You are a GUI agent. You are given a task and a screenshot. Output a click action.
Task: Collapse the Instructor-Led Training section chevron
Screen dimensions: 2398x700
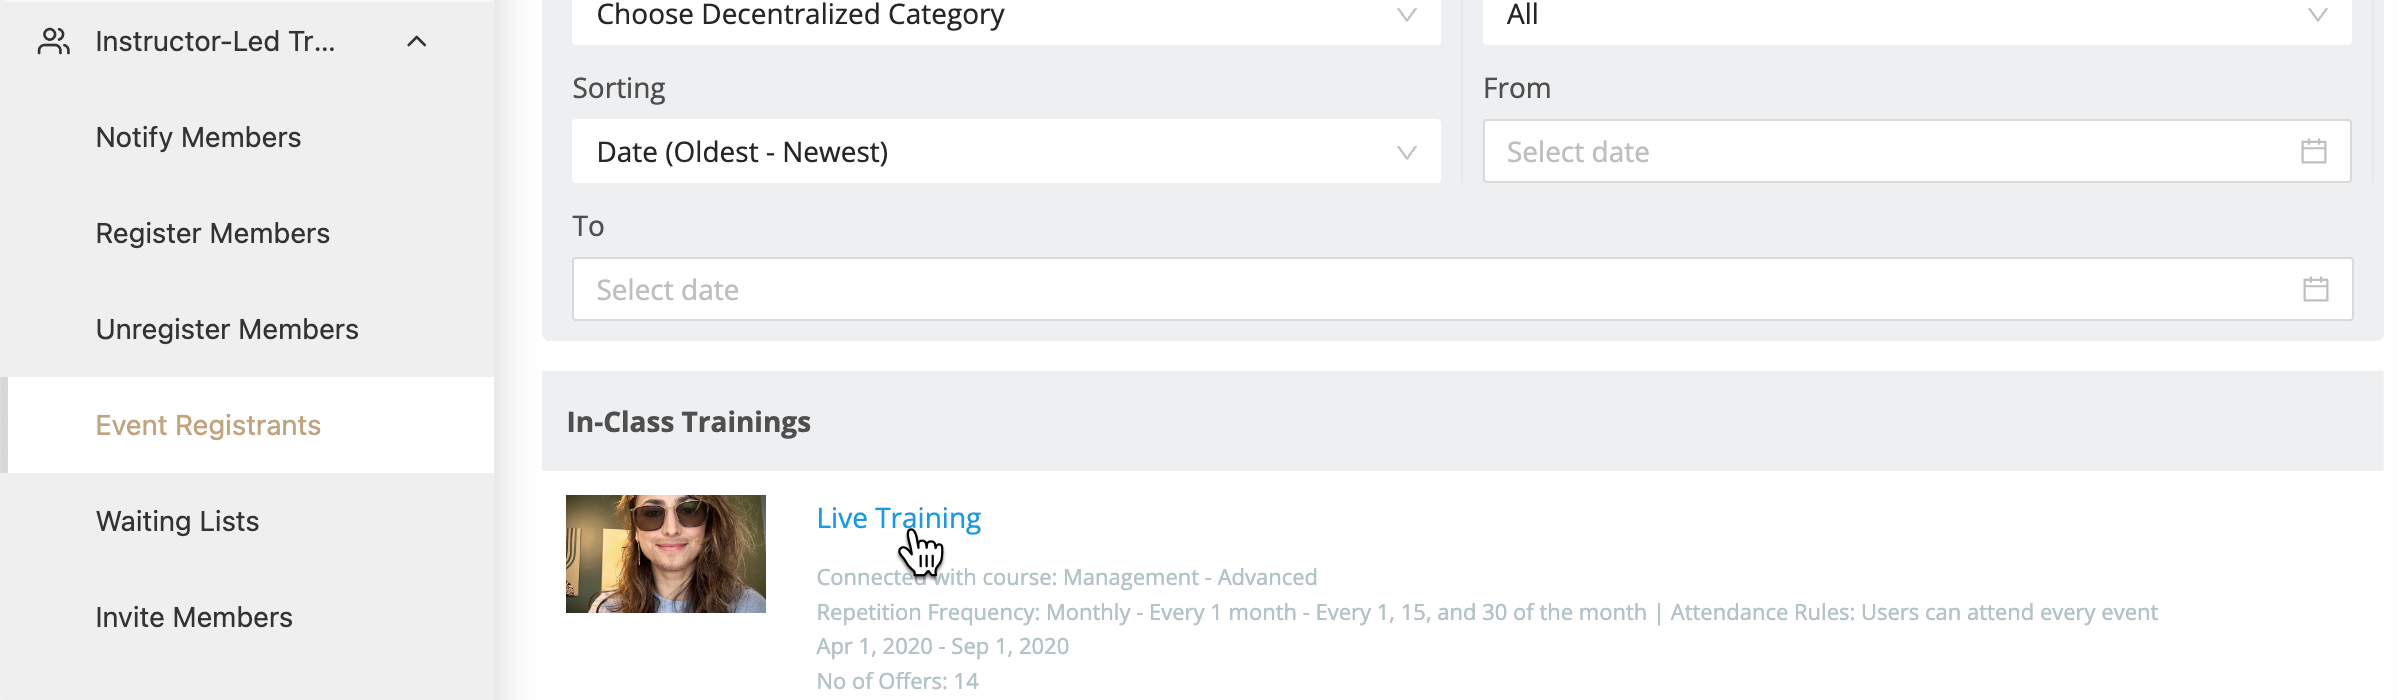pyautogui.click(x=417, y=41)
